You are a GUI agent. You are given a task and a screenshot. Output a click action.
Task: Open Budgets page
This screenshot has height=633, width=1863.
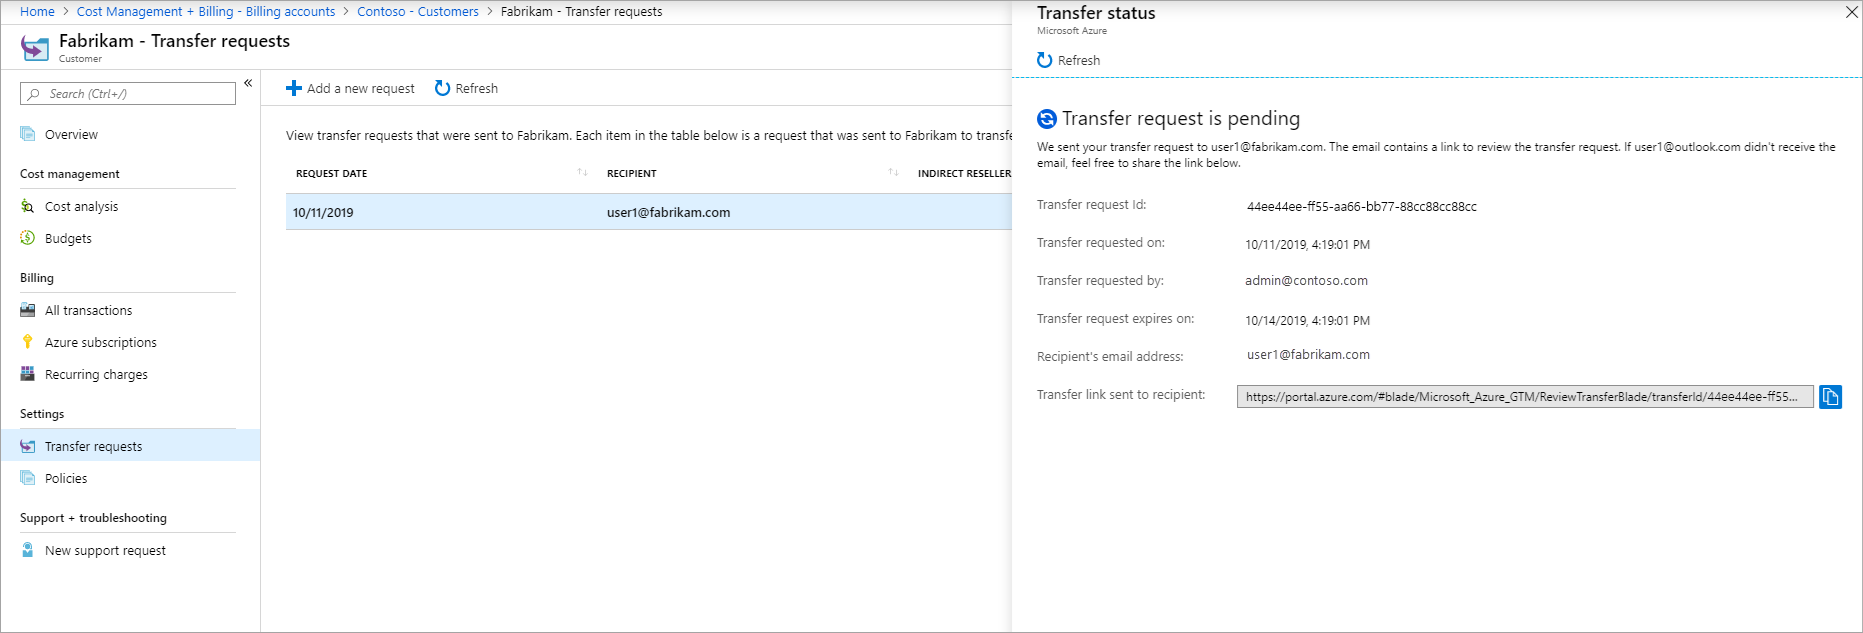68,239
